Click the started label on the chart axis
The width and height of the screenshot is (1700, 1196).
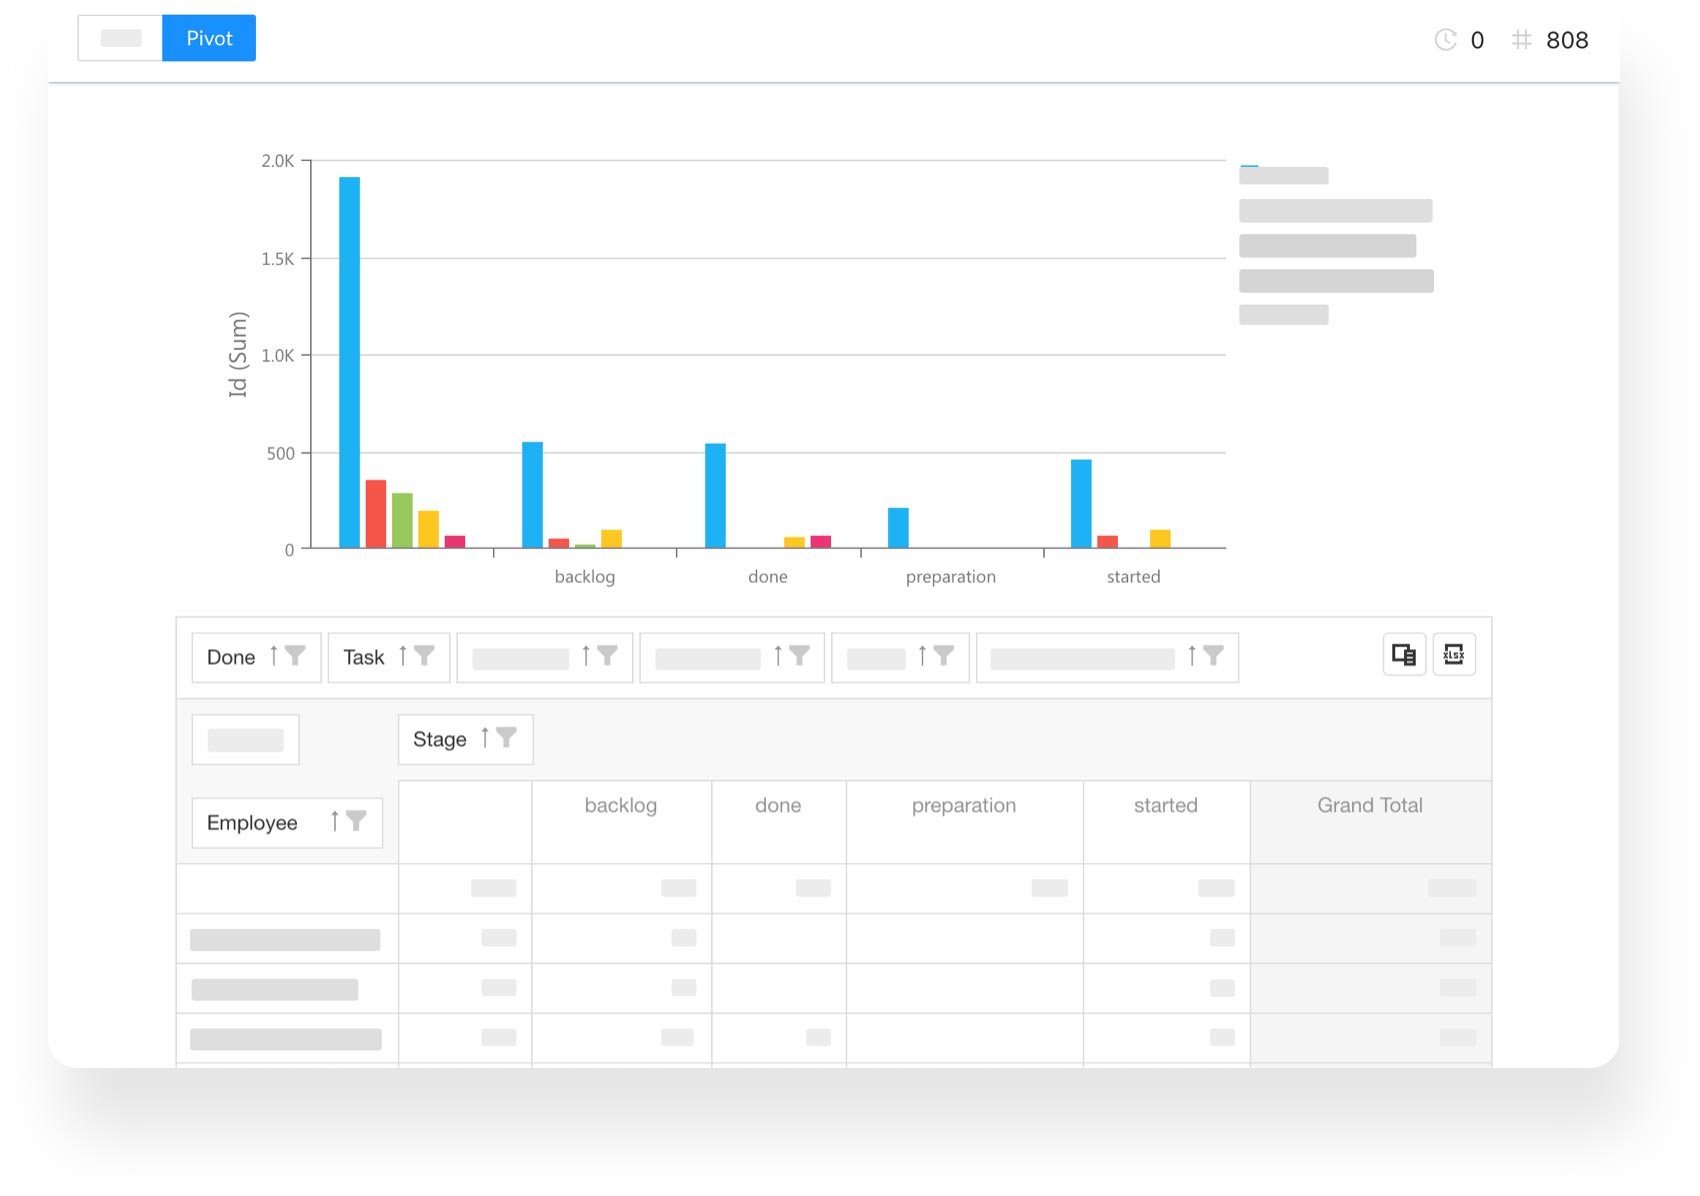pyautogui.click(x=1133, y=576)
